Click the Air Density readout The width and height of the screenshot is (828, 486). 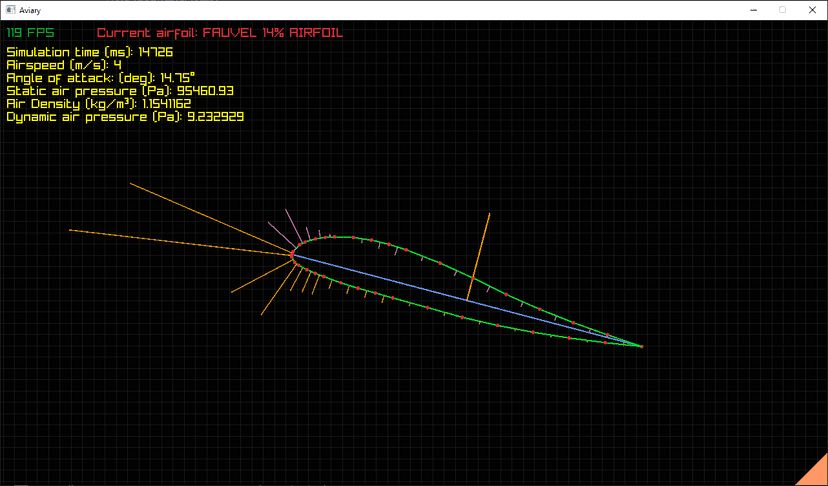pyautogui.click(x=98, y=103)
